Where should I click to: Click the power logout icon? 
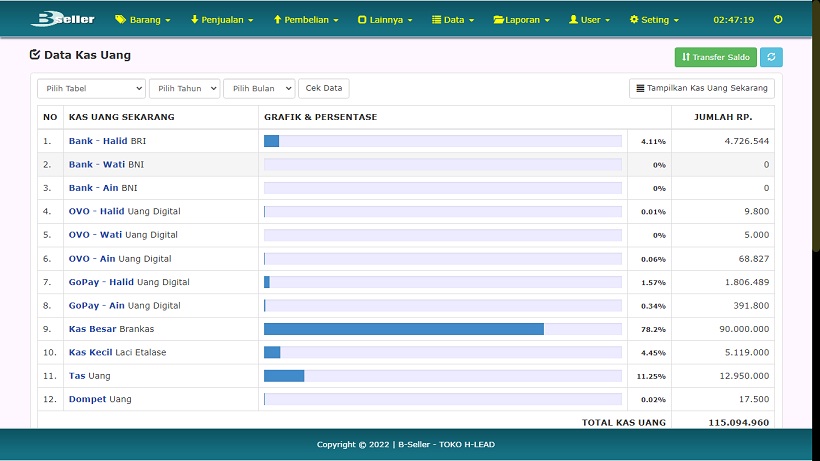tap(778, 19)
